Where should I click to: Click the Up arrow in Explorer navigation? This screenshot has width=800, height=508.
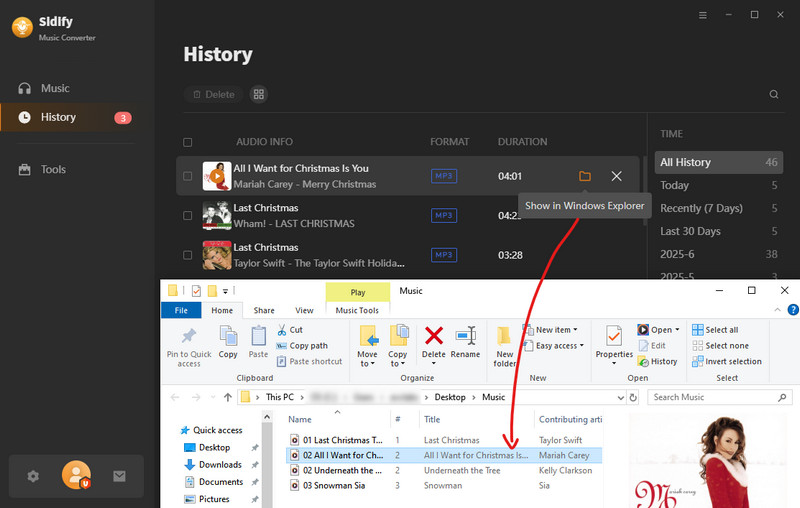click(x=228, y=397)
